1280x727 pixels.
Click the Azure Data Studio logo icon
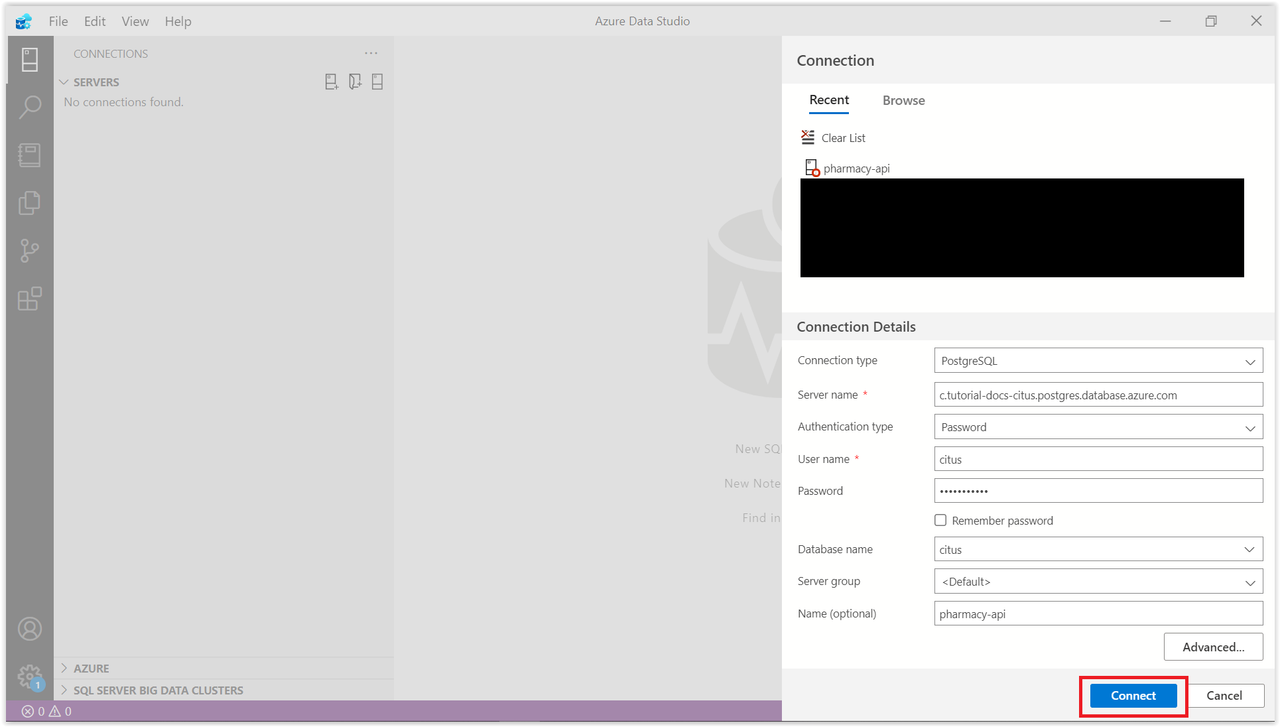click(x=23, y=21)
